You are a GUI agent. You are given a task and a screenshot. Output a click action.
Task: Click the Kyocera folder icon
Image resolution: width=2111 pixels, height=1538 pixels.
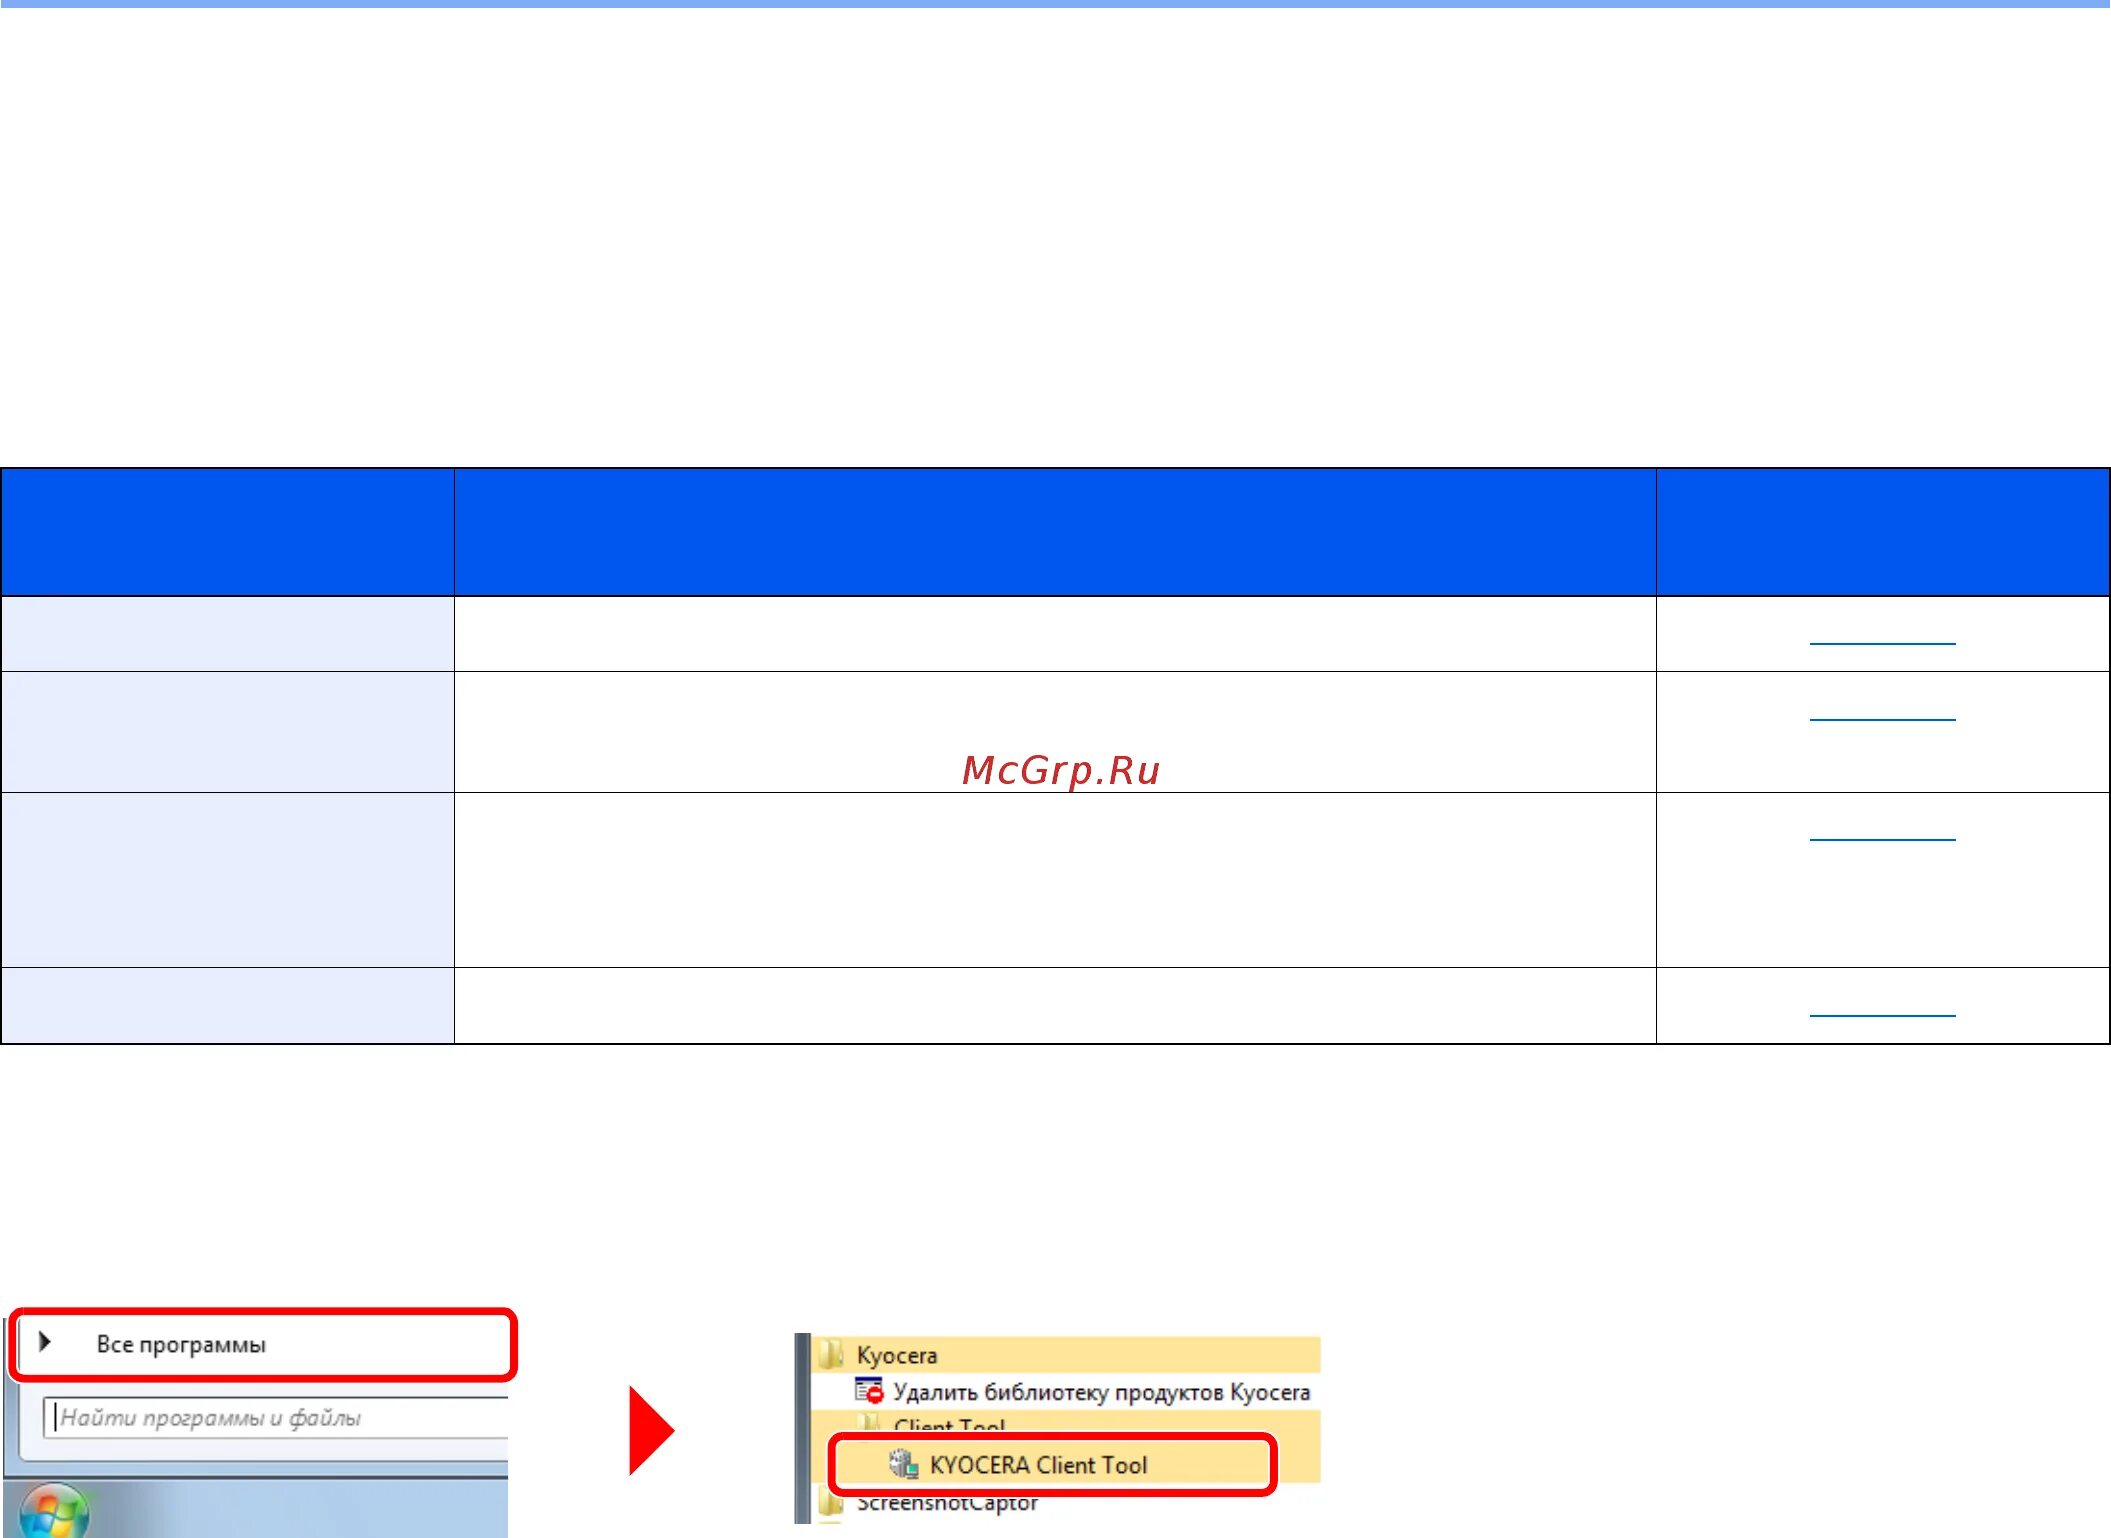coord(831,1355)
